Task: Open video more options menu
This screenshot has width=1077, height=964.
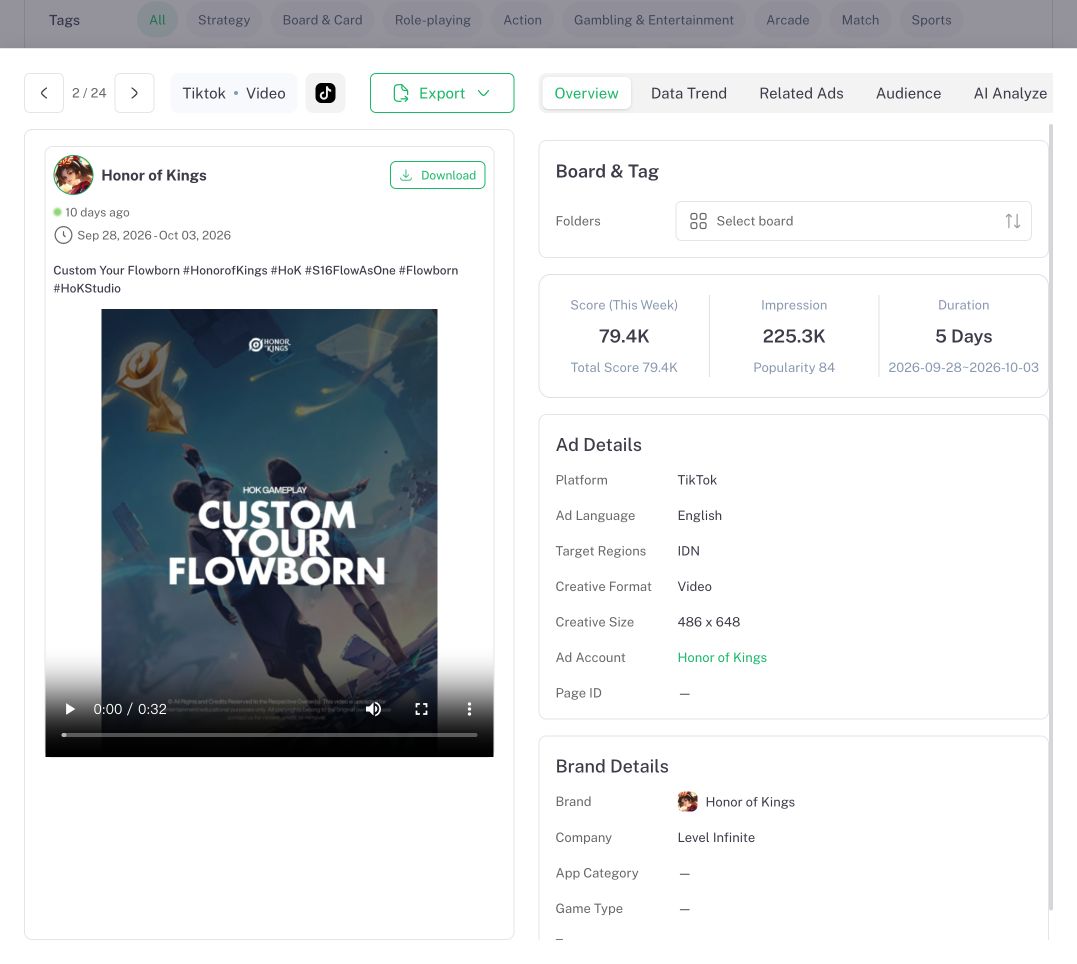Action: pyautogui.click(x=469, y=708)
